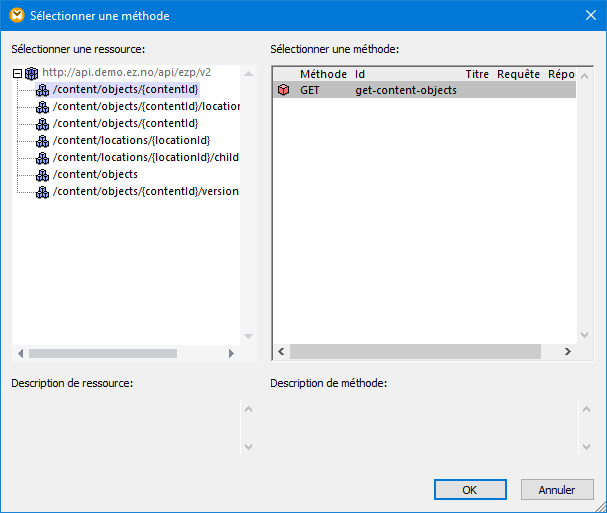
Task: Click the root API server icon
Action: [x=31, y=73]
